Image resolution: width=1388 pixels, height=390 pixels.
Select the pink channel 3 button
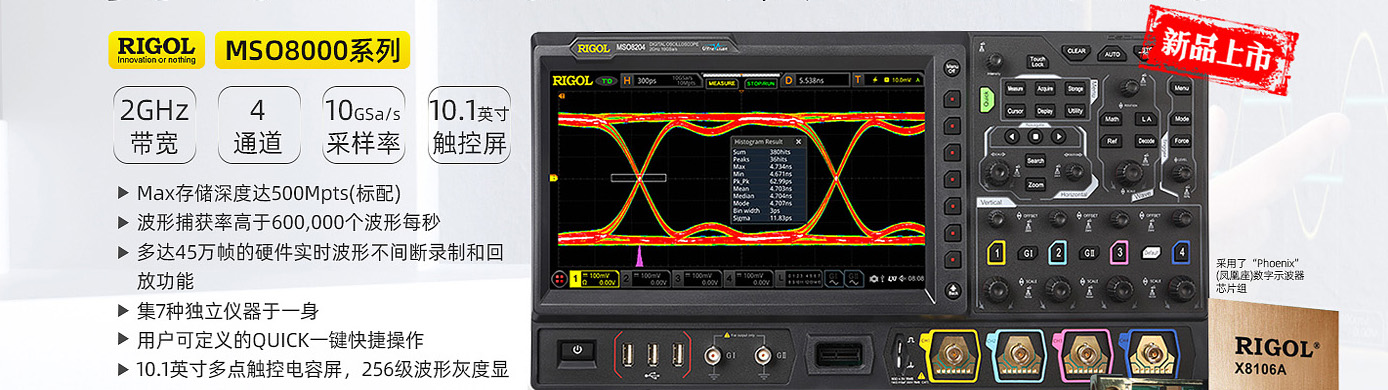pos(1119,253)
